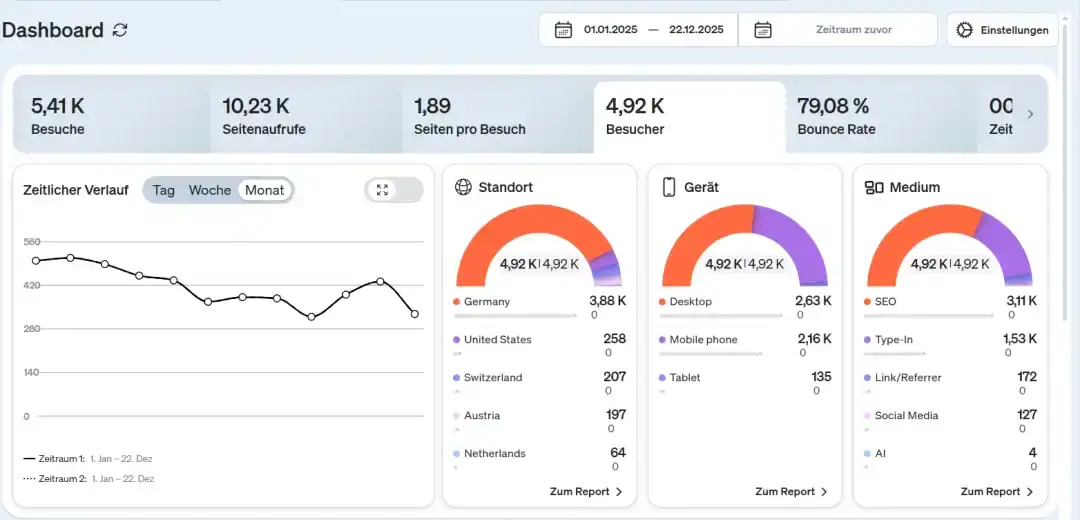Select the Monat time interval
The height and width of the screenshot is (520, 1080).
tap(265, 190)
